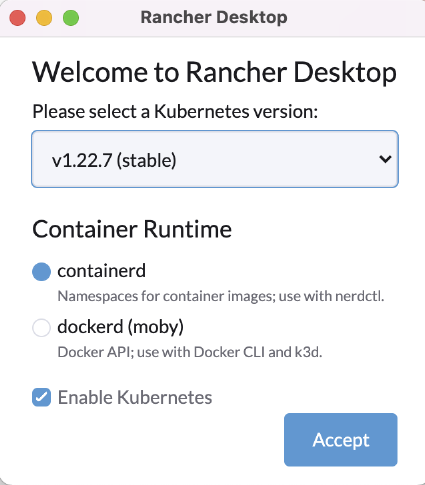
Task: Click the blue checkmark icon beside Enable Kubernetes
Action: click(x=41, y=397)
